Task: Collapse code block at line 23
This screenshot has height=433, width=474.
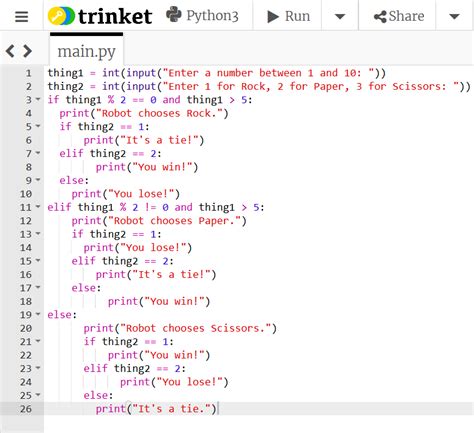Action: [38, 368]
